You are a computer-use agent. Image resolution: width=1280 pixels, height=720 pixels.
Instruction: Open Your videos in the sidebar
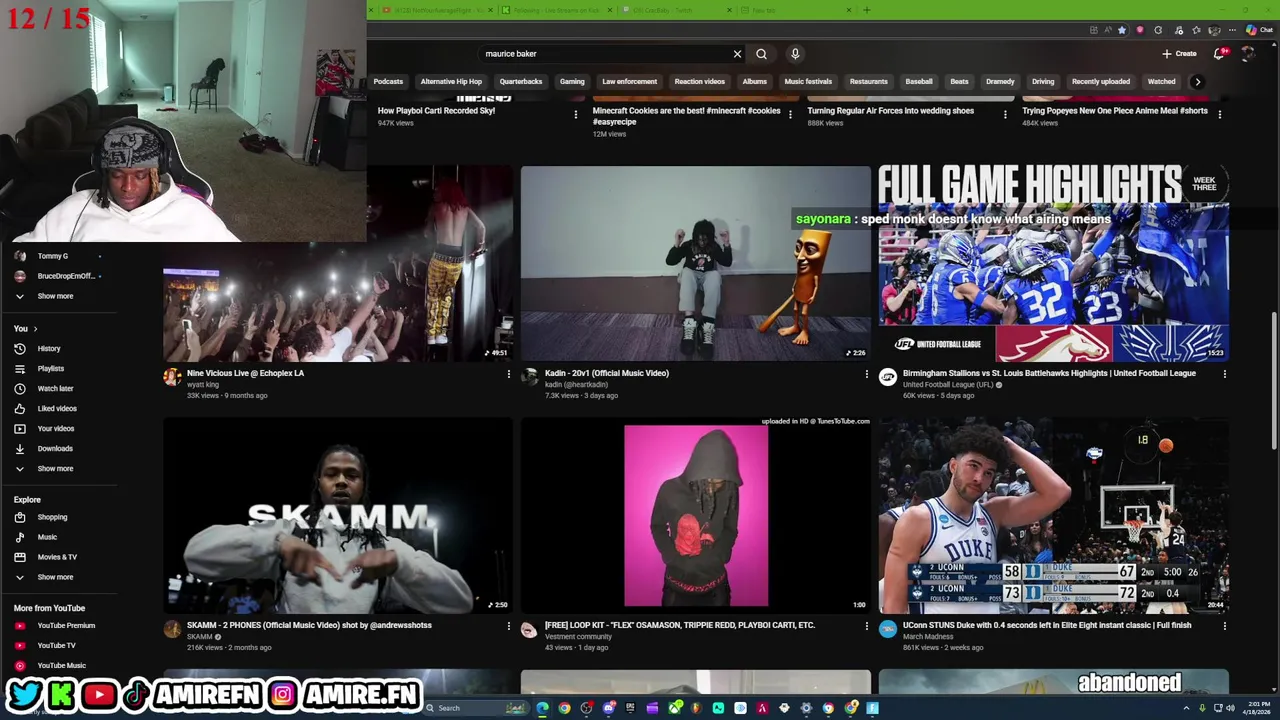pyautogui.click(x=55, y=429)
